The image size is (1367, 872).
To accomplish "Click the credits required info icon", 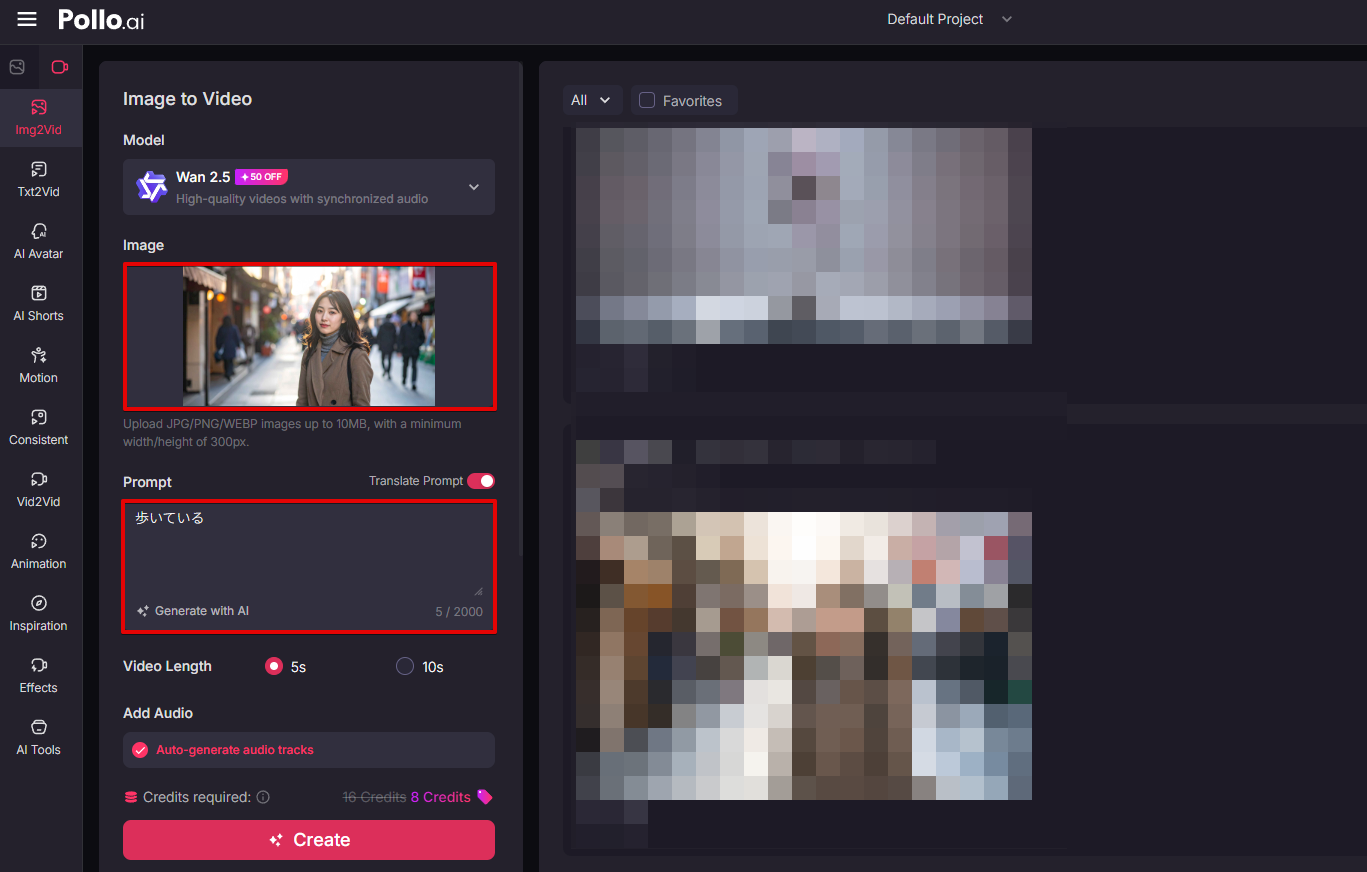I will [x=263, y=797].
